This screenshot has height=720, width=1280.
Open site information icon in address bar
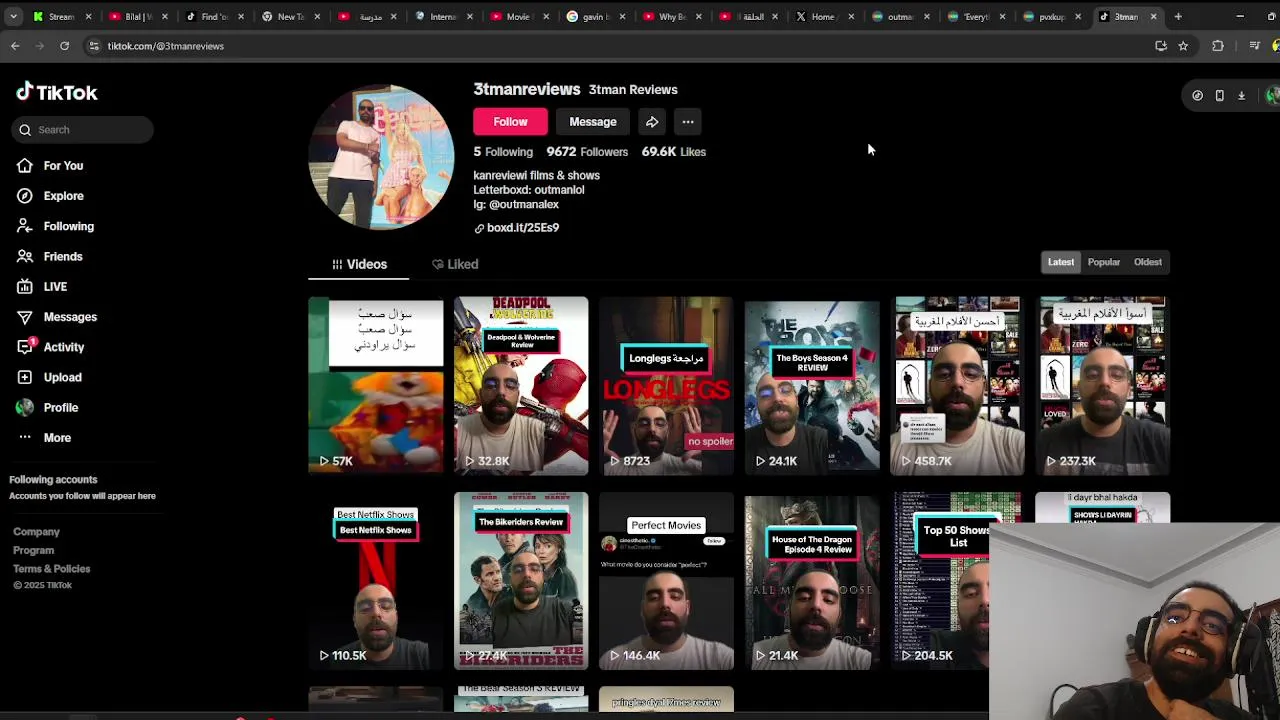(x=94, y=46)
